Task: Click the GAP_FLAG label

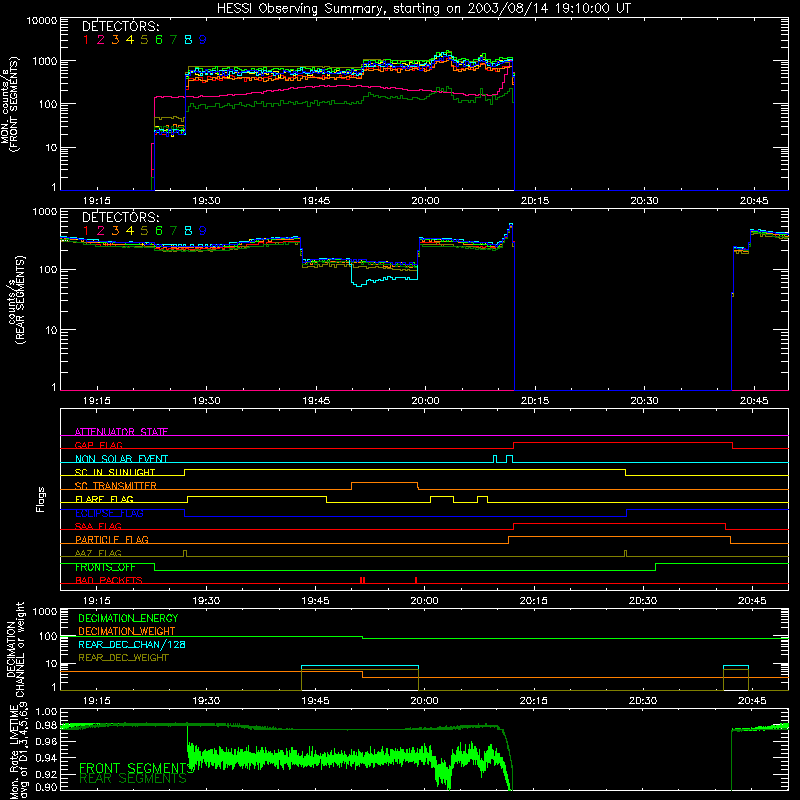Action: tap(98, 445)
